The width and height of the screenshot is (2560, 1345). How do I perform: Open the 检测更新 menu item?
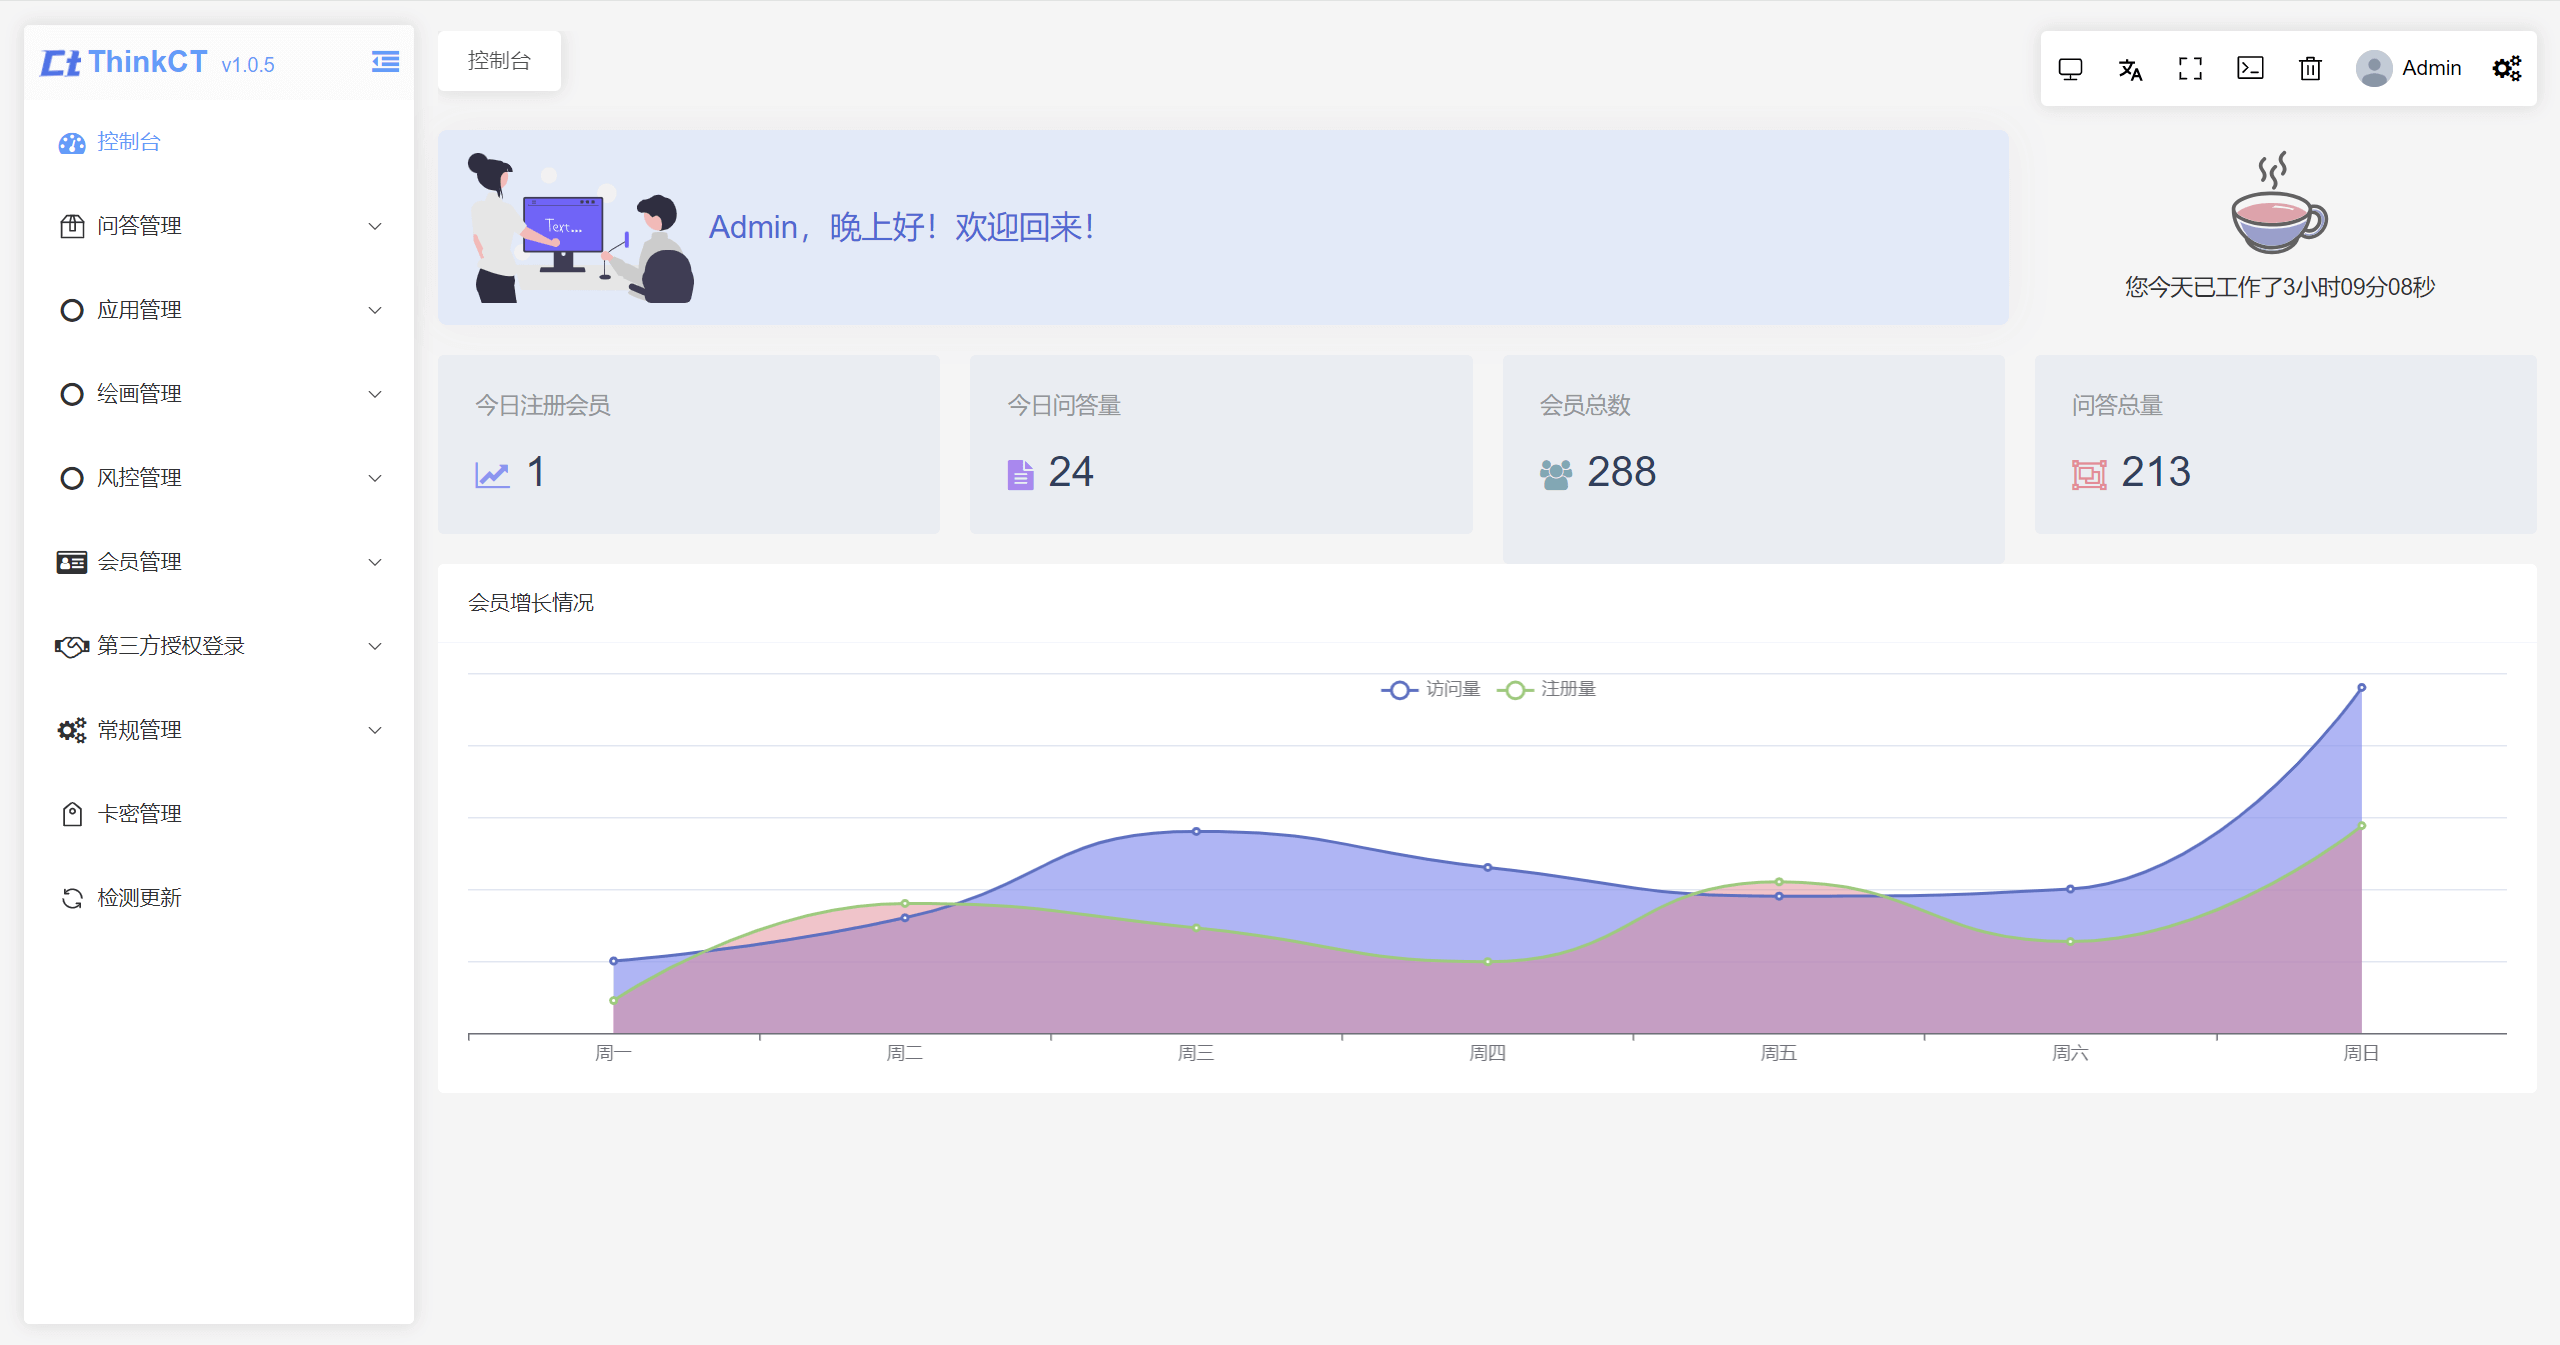click(x=218, y=898)
